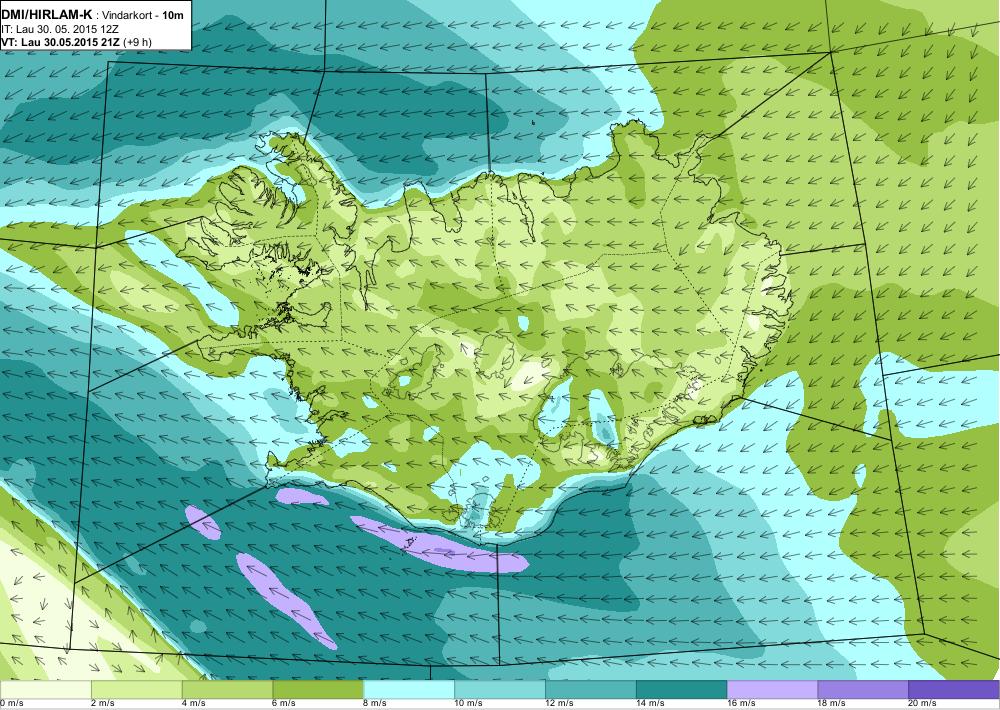
Task: Click the '10 m/s' legend label
Action: tap(469, 704)
